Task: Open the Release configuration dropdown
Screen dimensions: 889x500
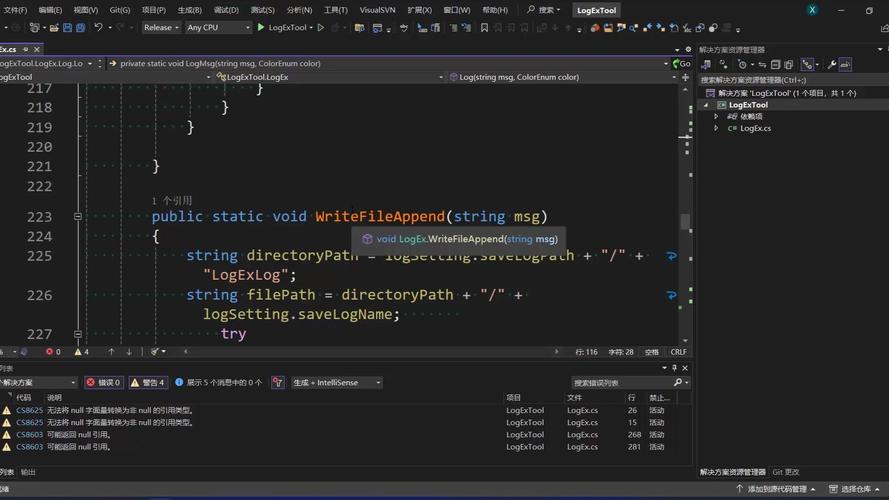Action: pyautogui.click(x=161, y=27)
